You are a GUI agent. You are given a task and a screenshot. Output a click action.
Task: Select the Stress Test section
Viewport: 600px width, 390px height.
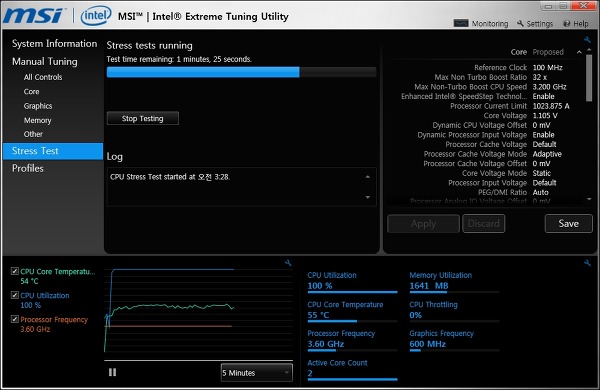click(x=53, y=151)
